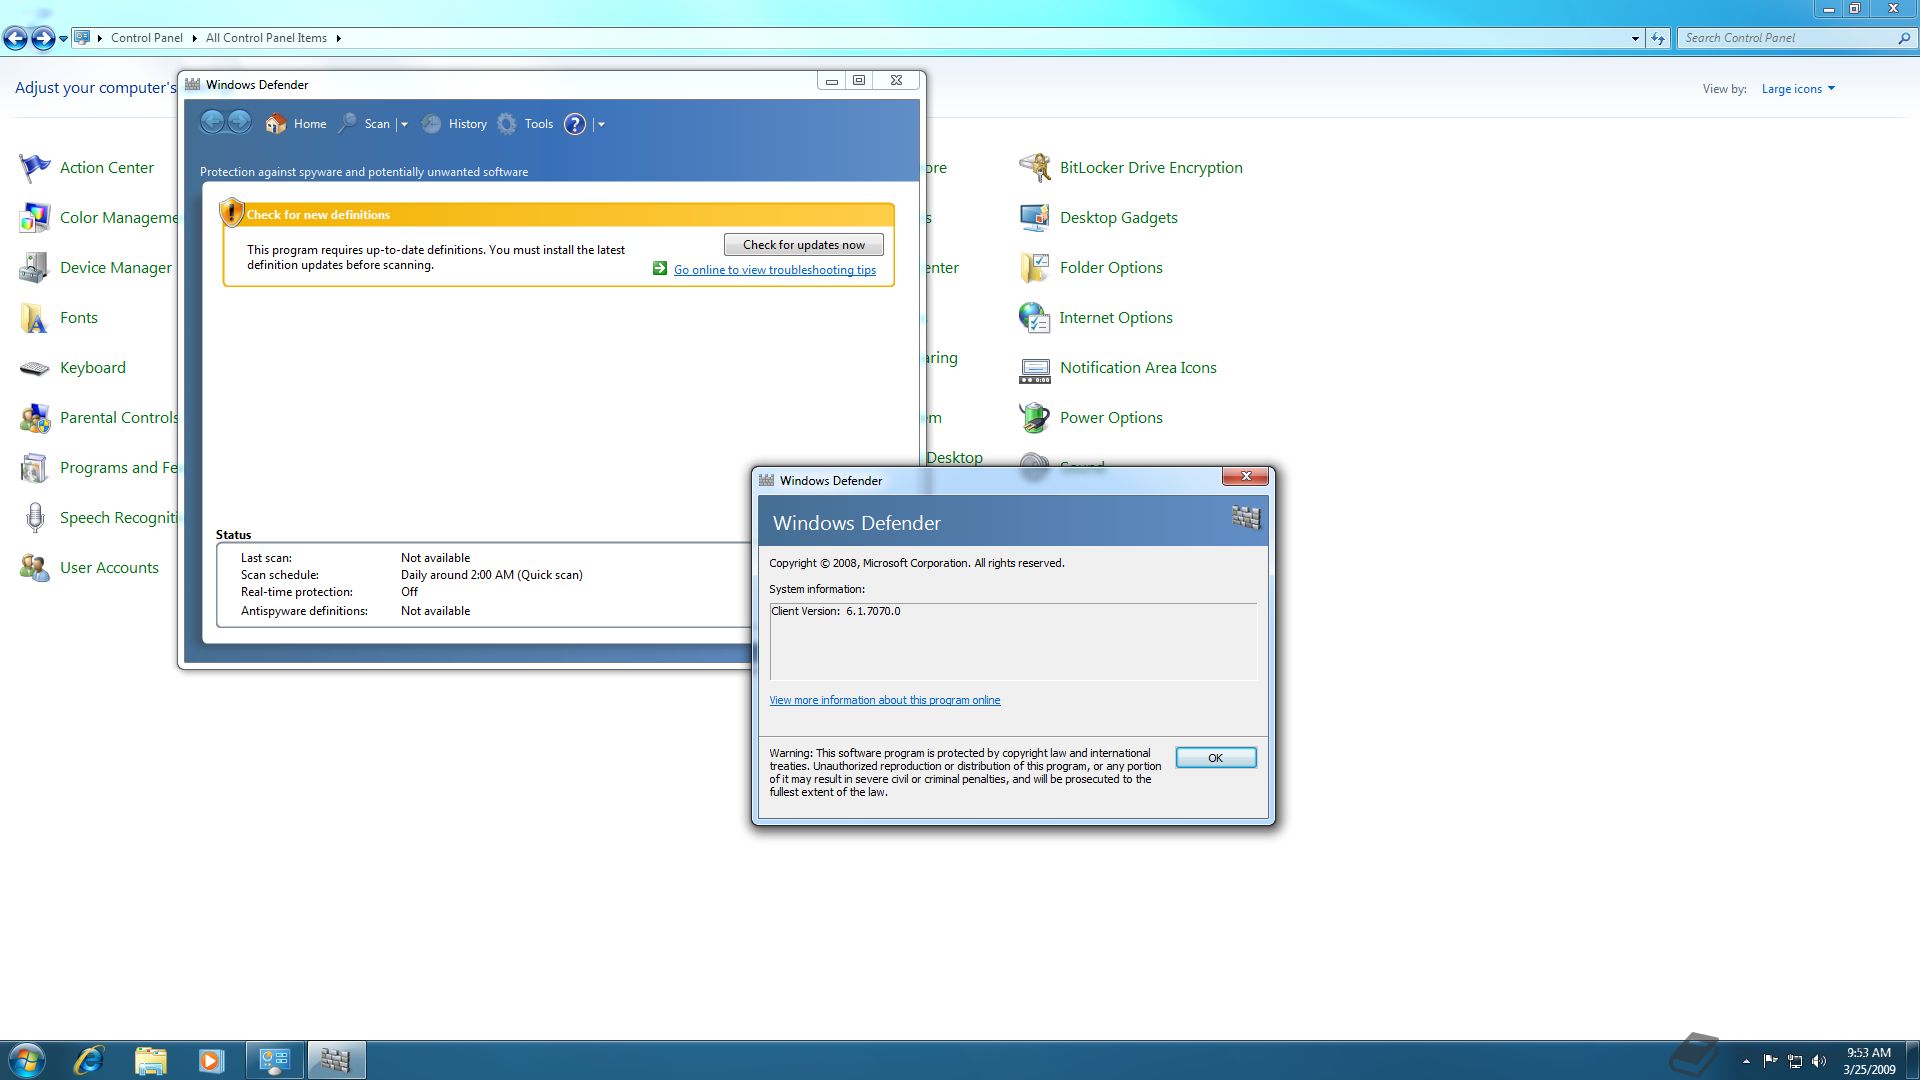
Task: Expand the arrow after All Control Panel Items
Action: 339,38
